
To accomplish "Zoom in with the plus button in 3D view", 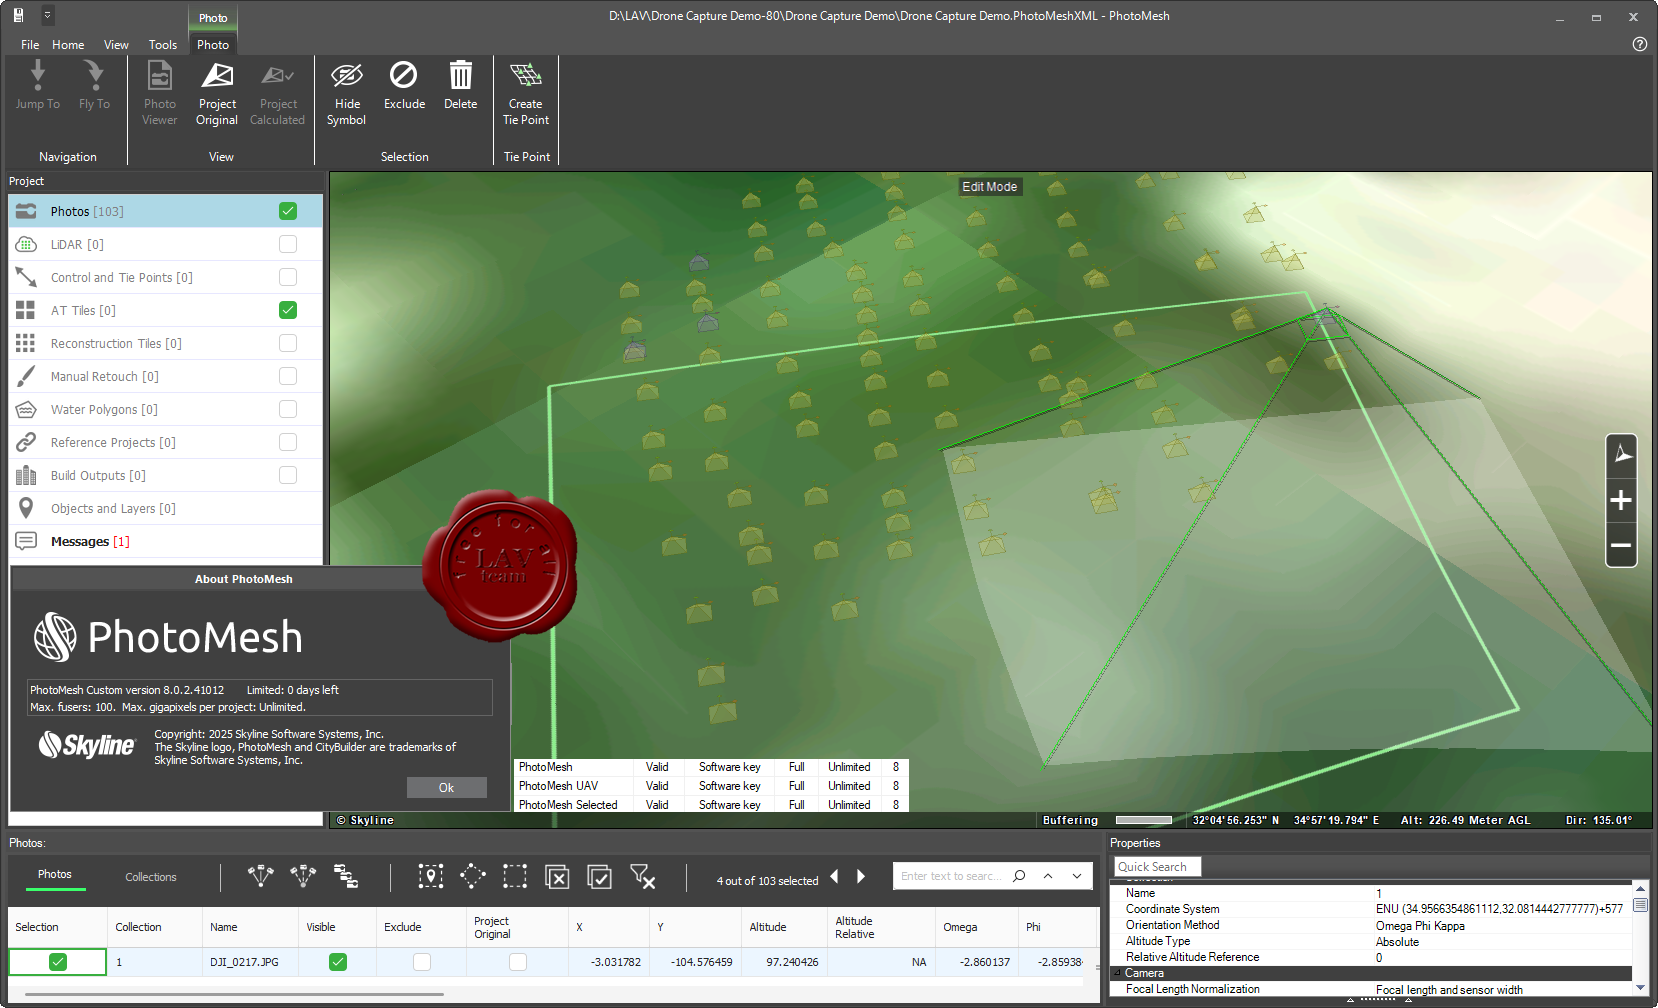I will (1621, 500).
